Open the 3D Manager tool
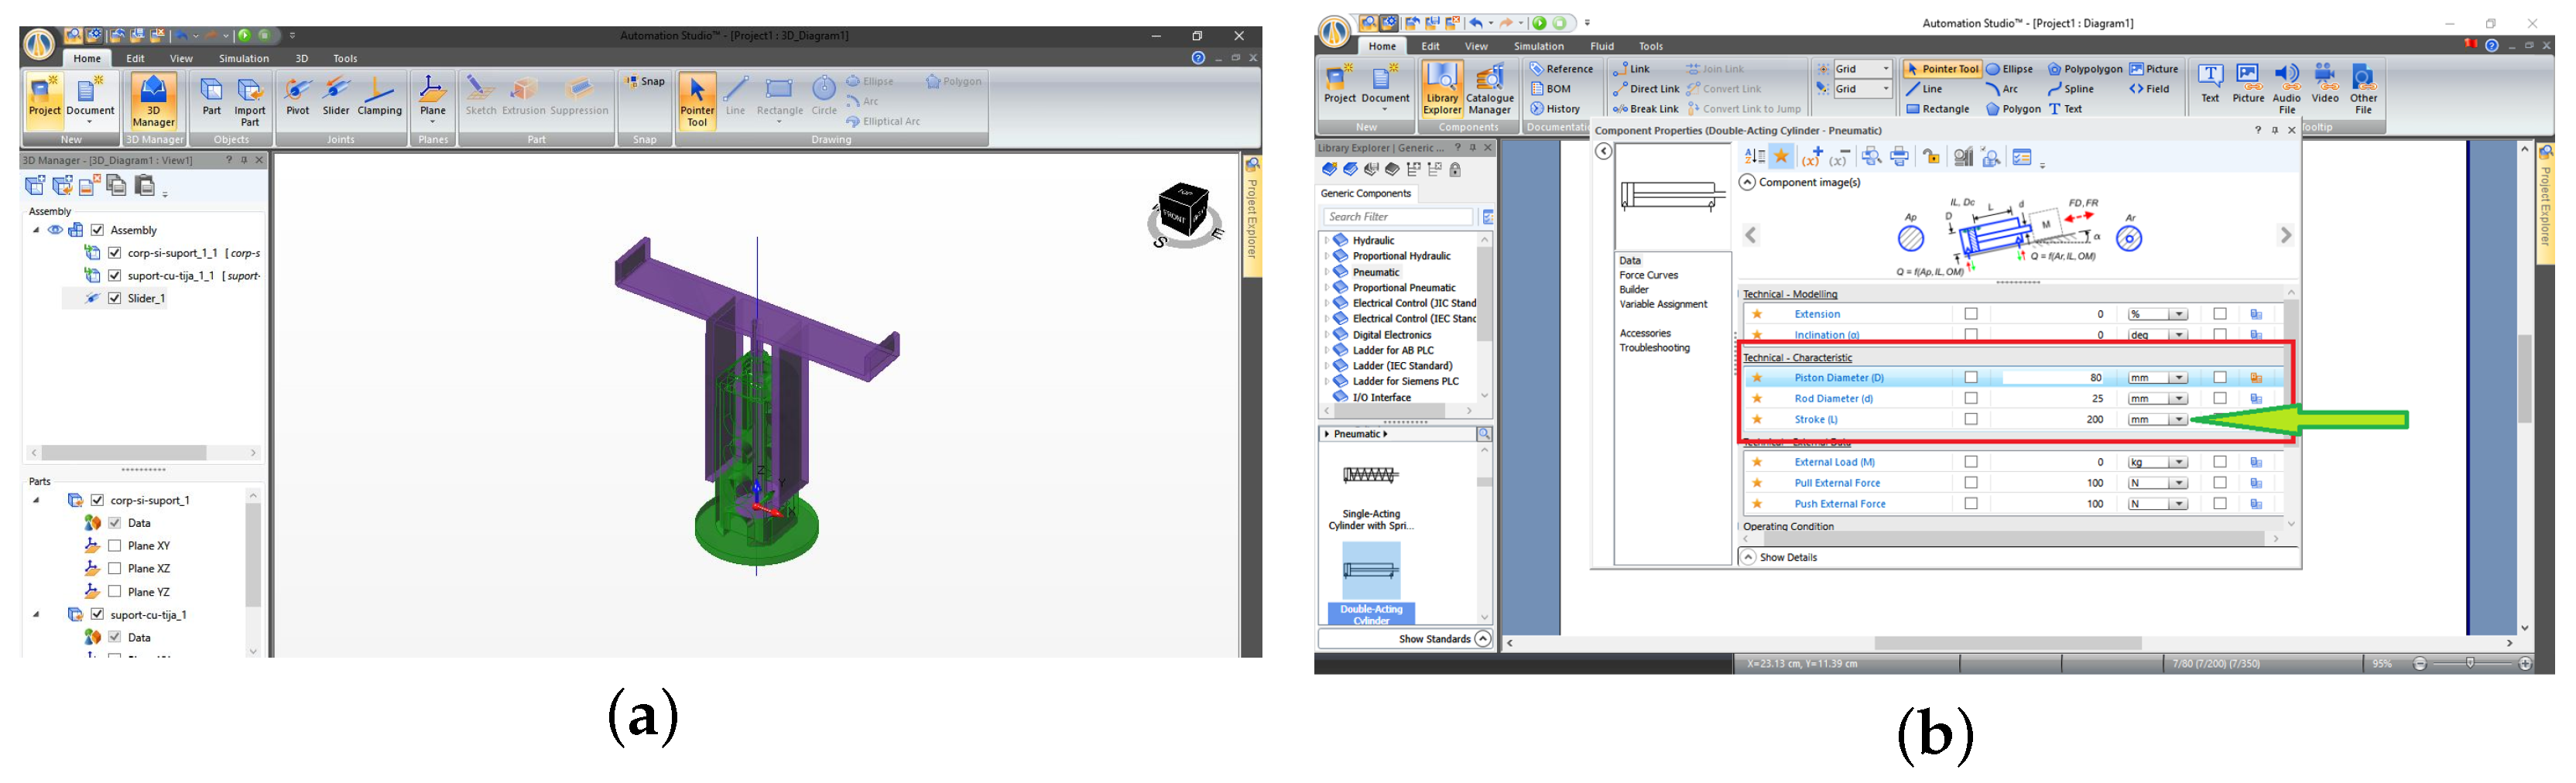Viewport: 2576px width, 783px height. pos(153,100)
